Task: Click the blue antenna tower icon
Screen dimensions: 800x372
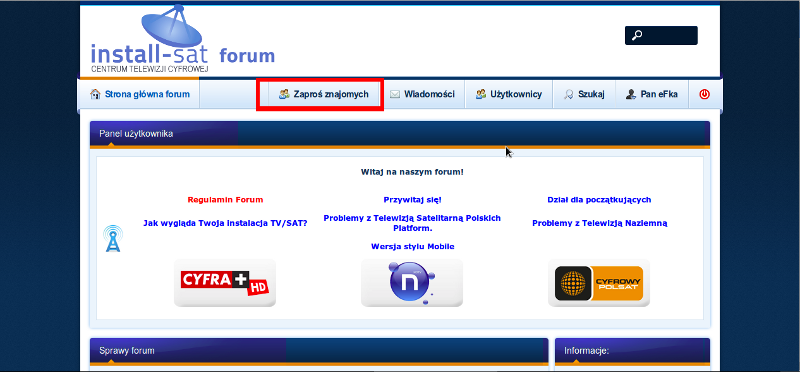Action: coord(113,239)
